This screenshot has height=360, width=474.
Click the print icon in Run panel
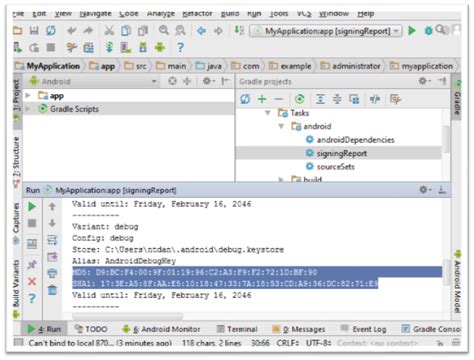pyautogui.click(x=52, y=273)
